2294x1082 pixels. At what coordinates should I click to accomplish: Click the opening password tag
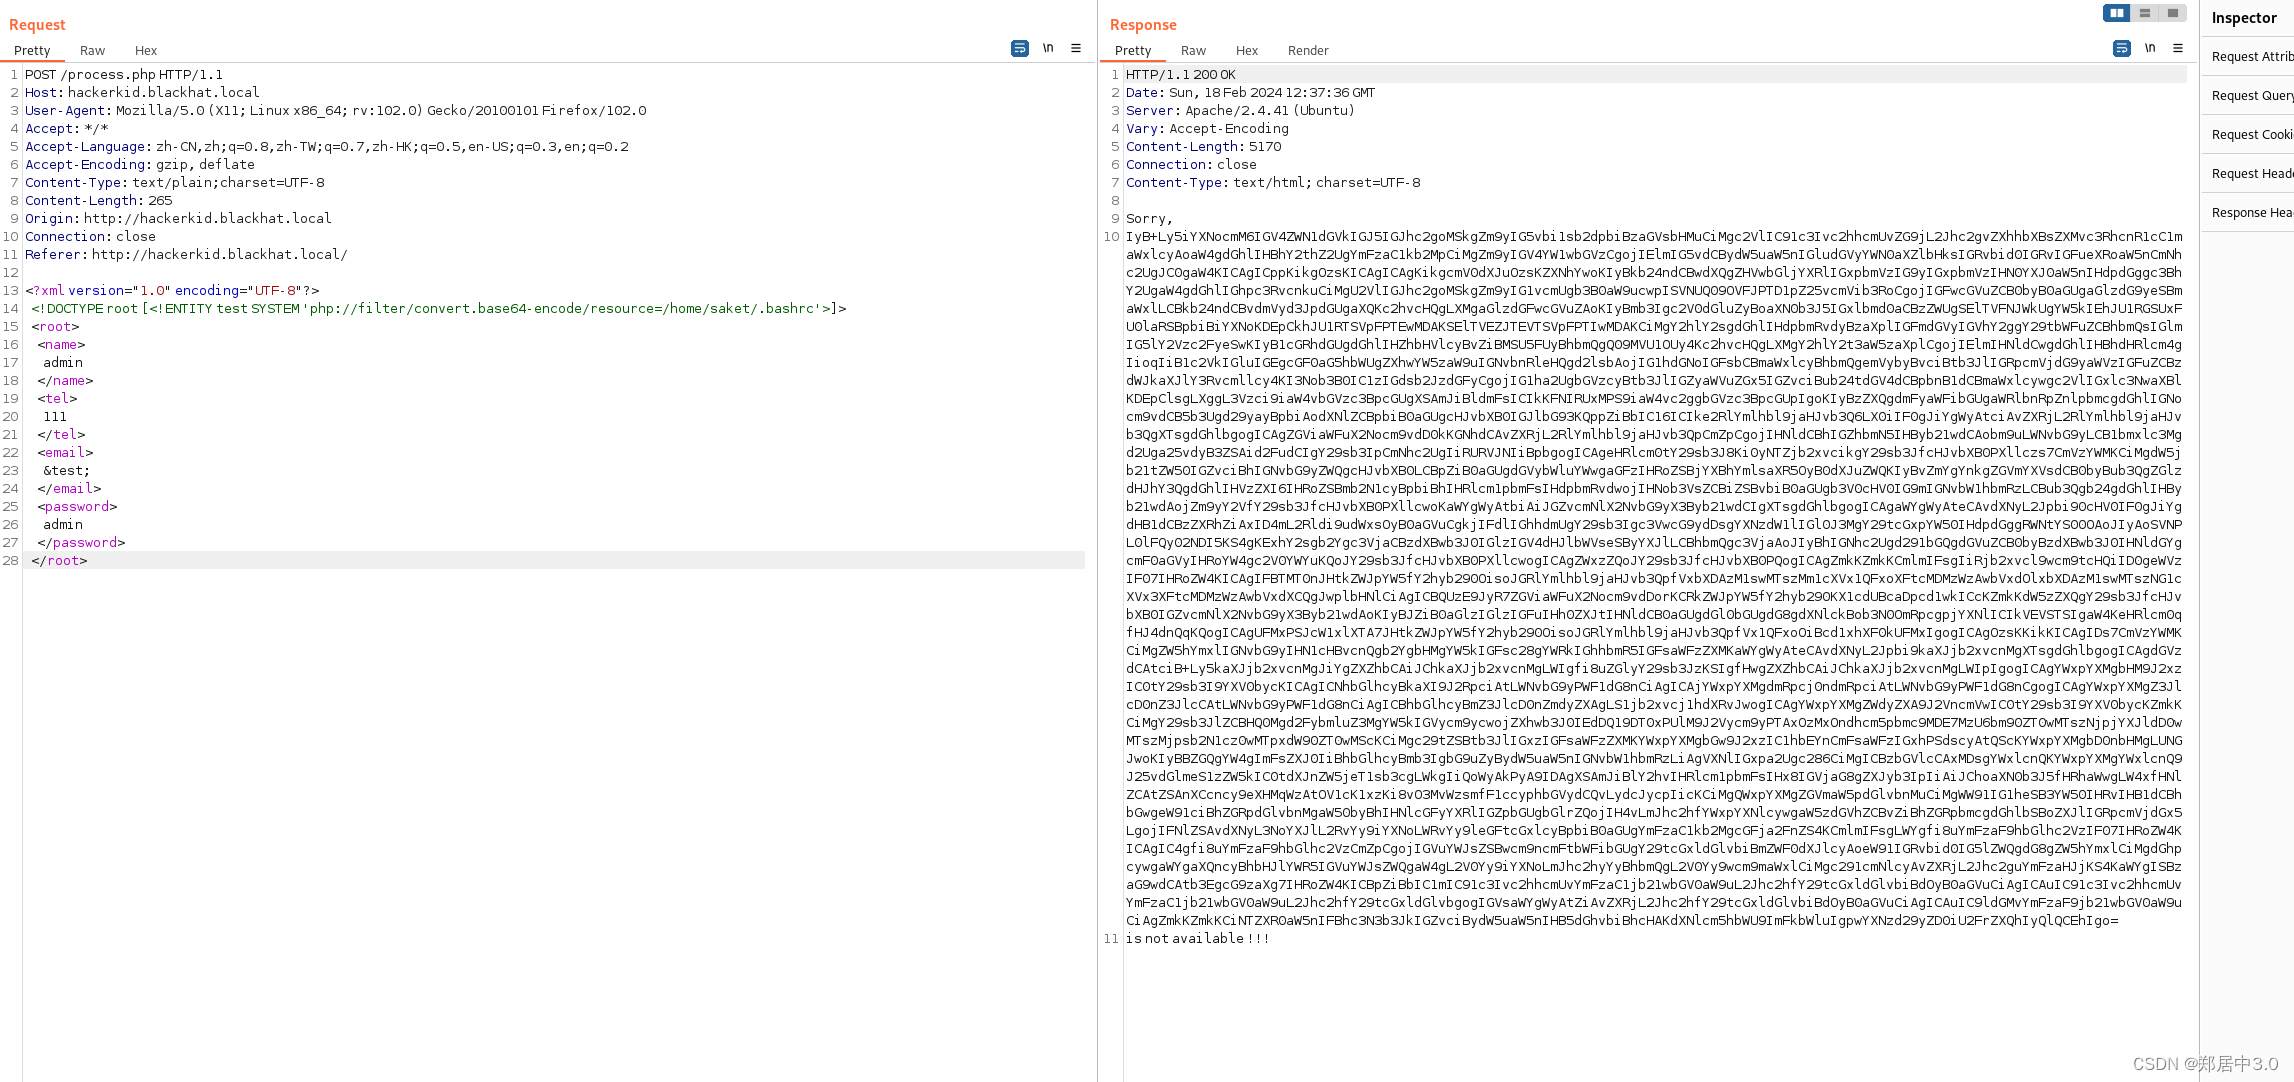click(x=77, y=506)
